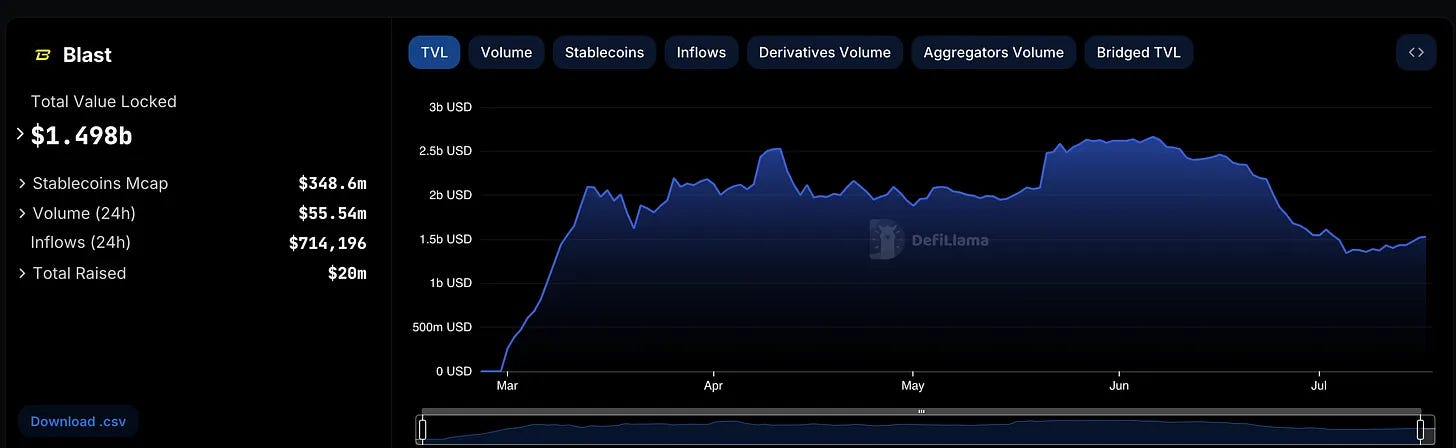Click the Apr label on the x-axis

[x=713, y=385]
